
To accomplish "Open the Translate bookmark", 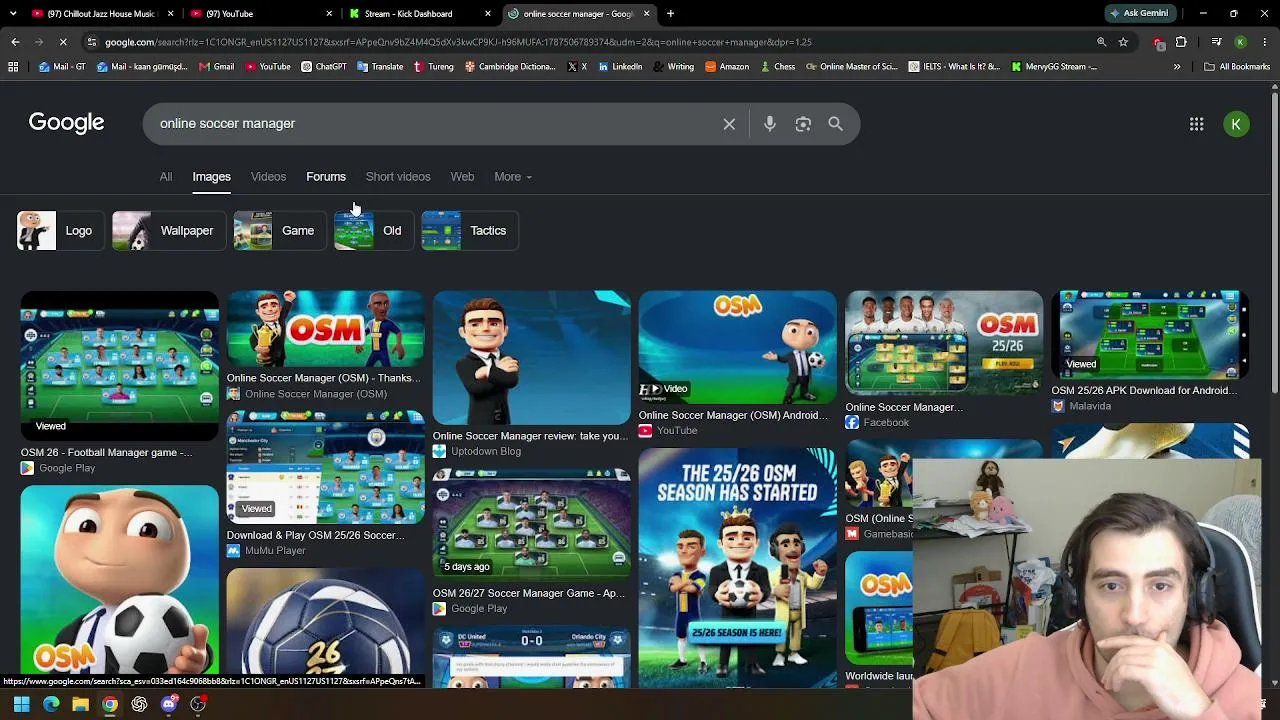I will click(x=379, y=67).
